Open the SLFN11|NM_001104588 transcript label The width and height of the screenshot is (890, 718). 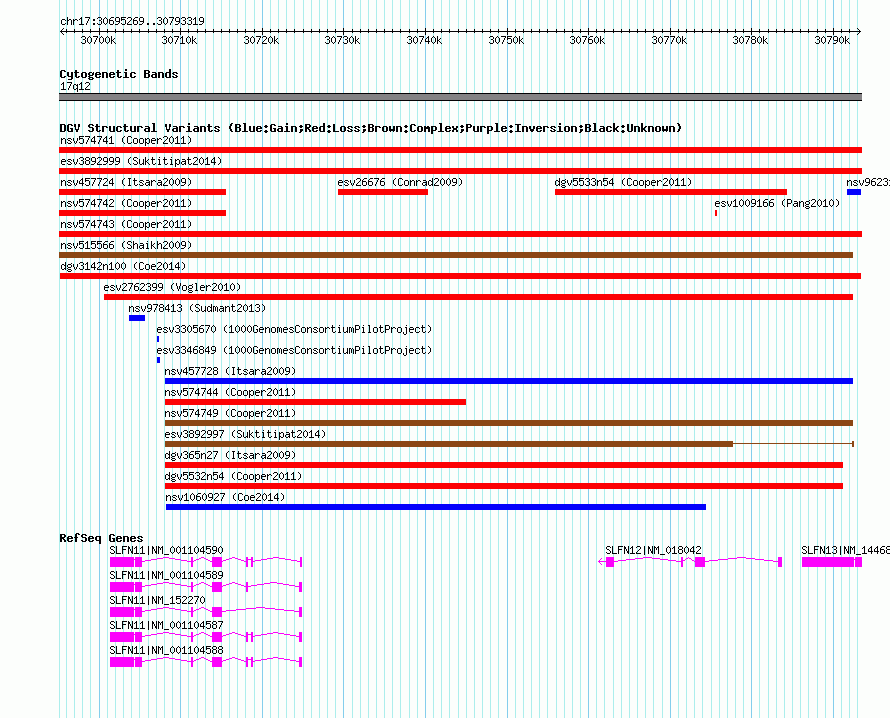(166, 650)
